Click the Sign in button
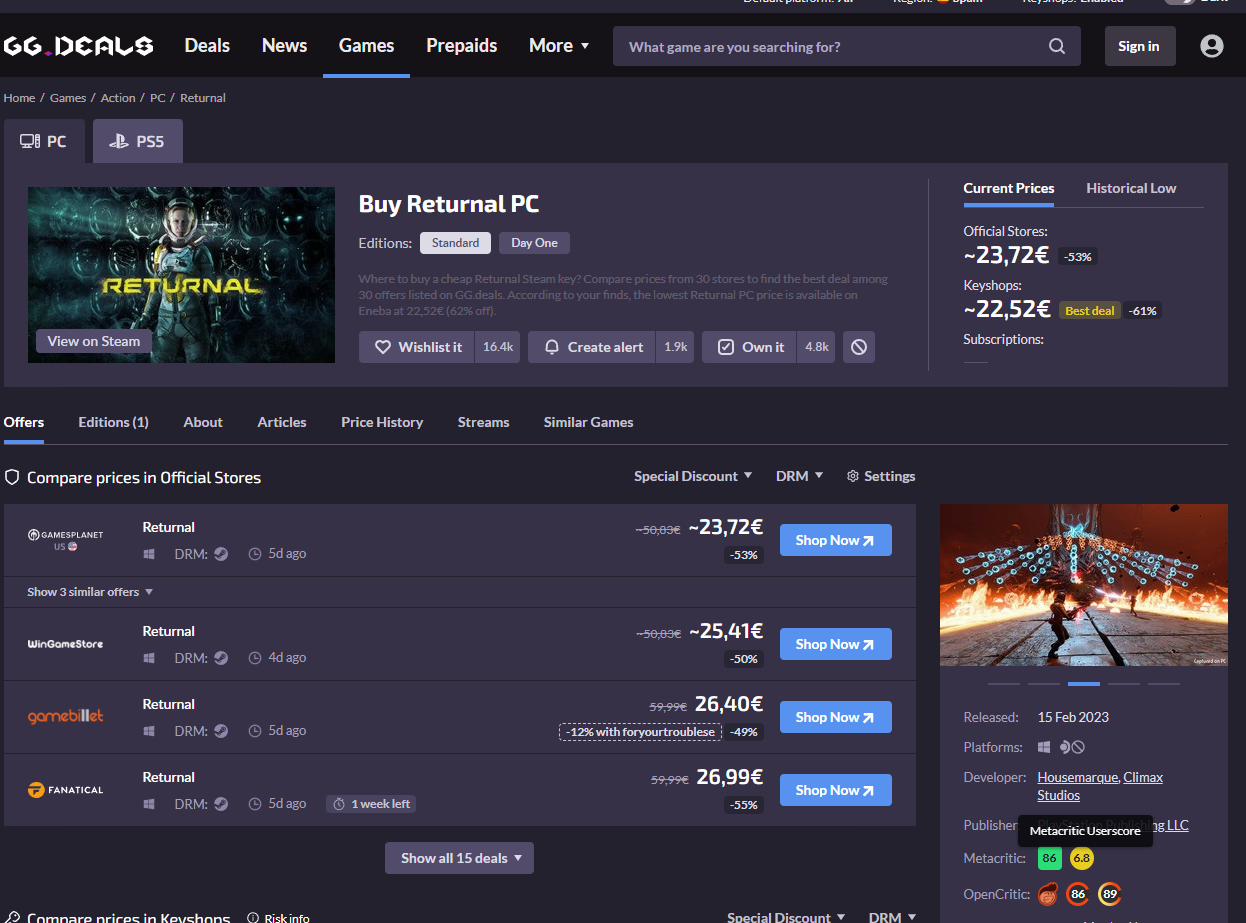 pos(1139,46)
